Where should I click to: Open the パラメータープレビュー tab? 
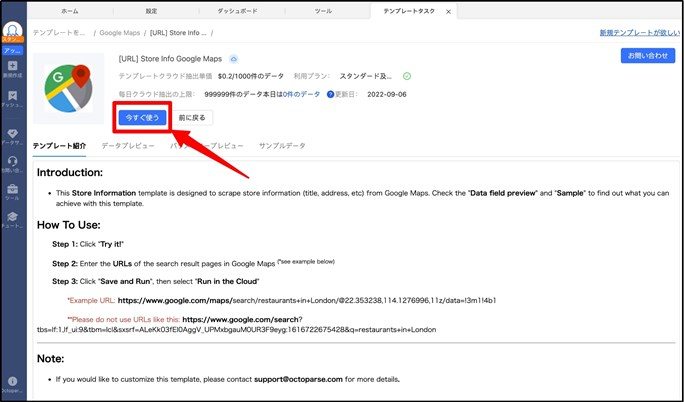(x=207, y=146)
